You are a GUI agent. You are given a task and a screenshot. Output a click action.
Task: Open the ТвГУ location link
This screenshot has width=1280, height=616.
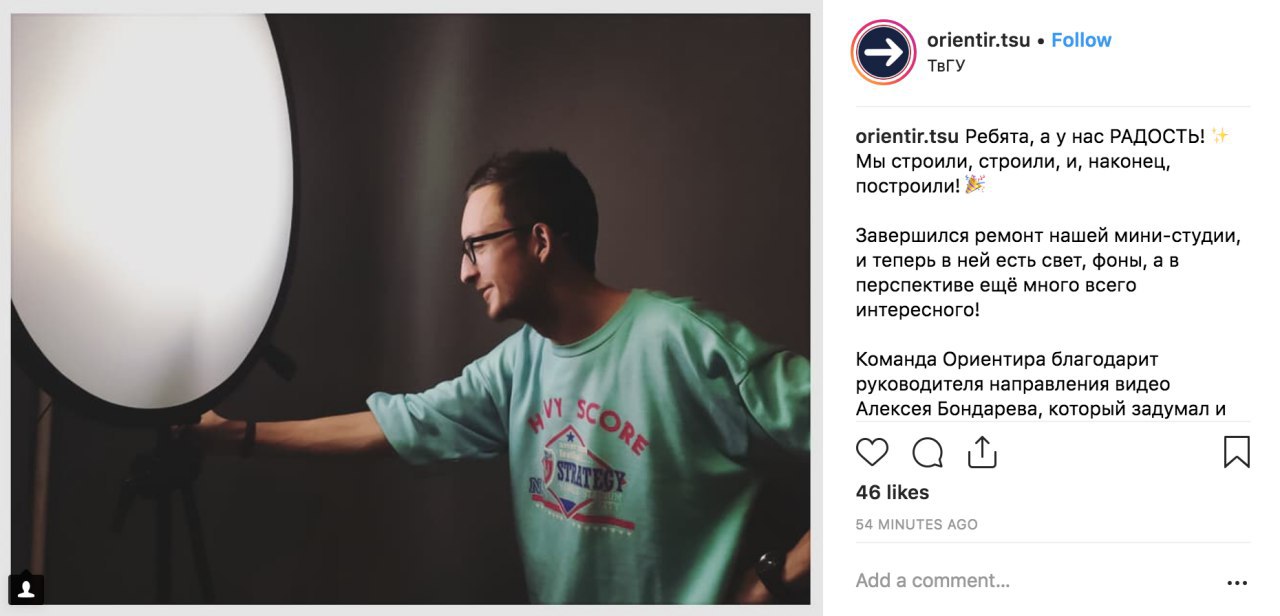tap(946, 66)
